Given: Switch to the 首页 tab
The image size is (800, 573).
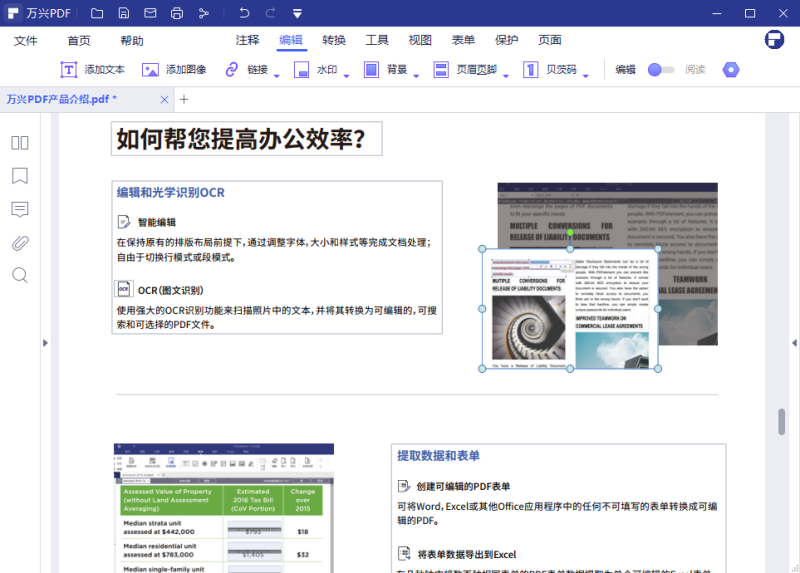Looking at the screenshot, I should tap(79, 41).
